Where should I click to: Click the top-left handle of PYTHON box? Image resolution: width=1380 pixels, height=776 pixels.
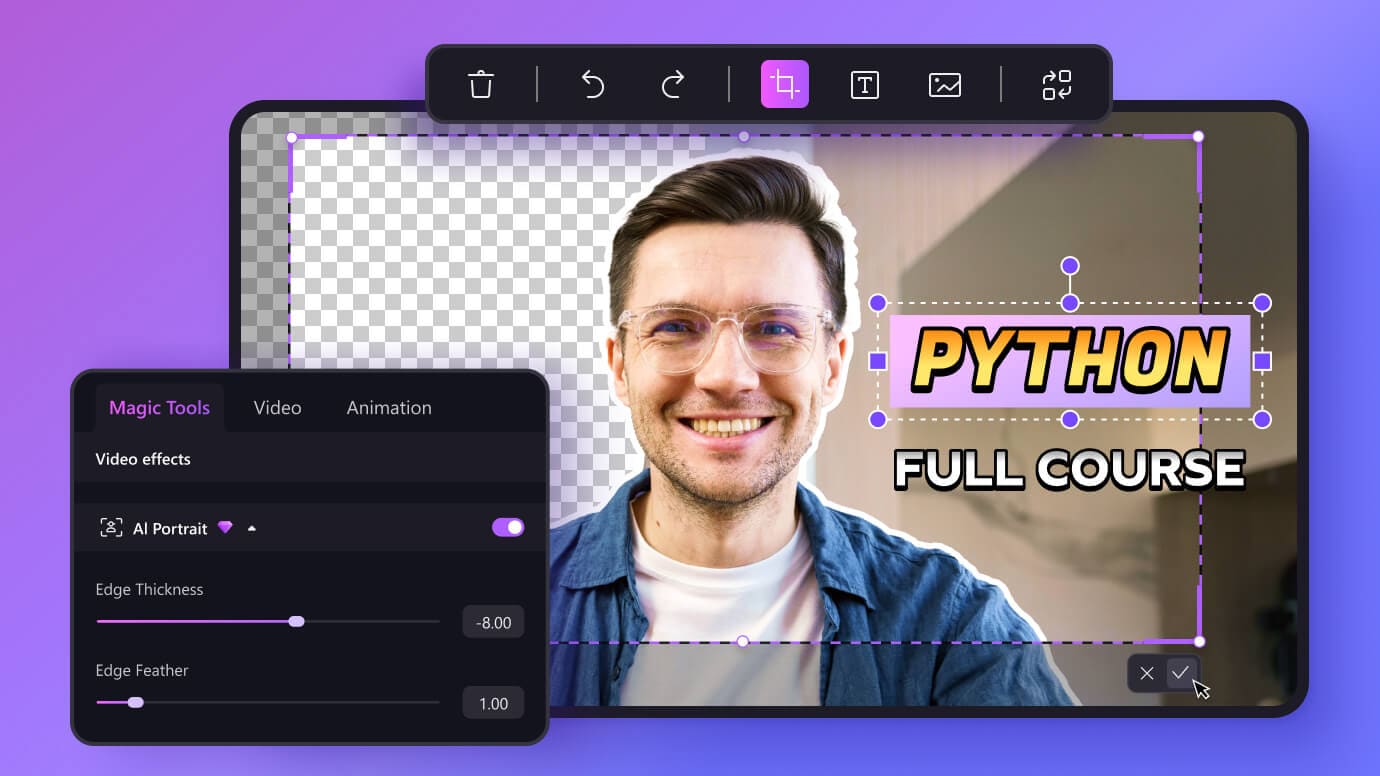[x=878, y=303]
